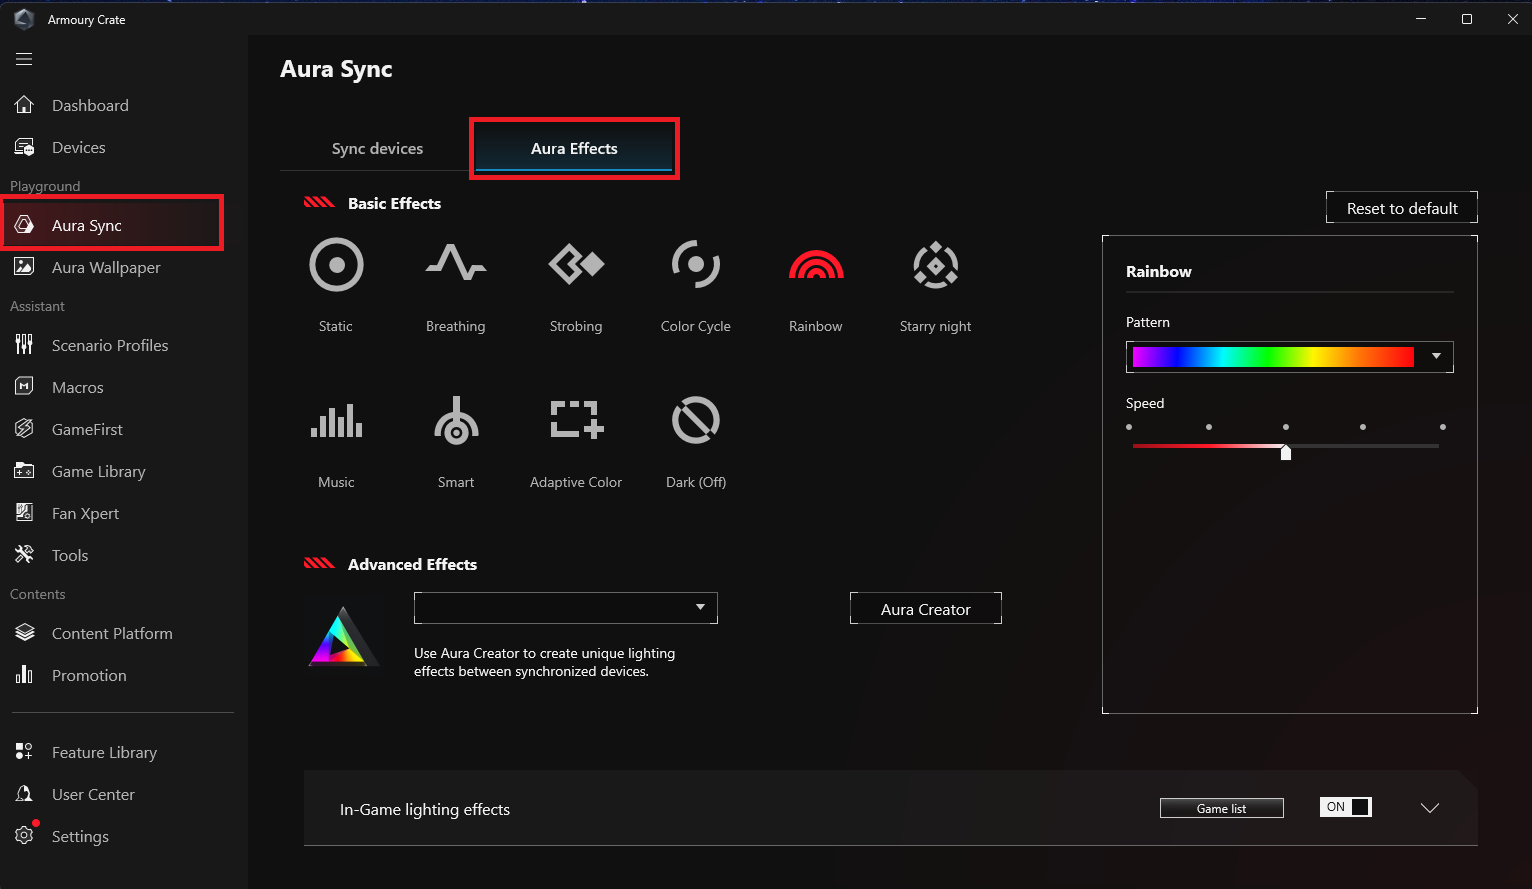Open Fan Xpert menu item

(x=85, y=513)
